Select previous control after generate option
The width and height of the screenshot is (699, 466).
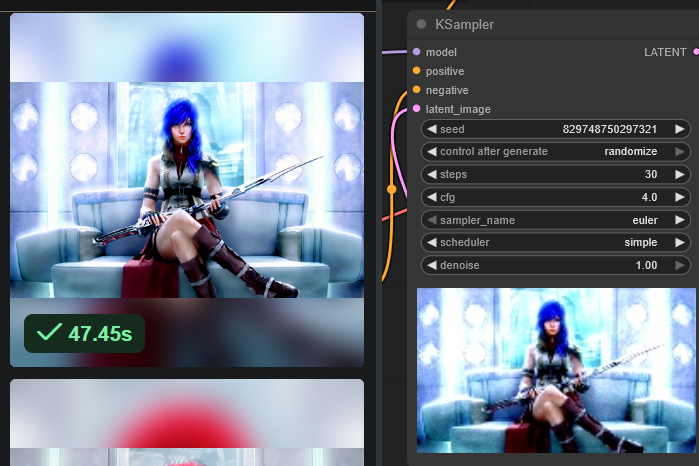pos(432,152)
